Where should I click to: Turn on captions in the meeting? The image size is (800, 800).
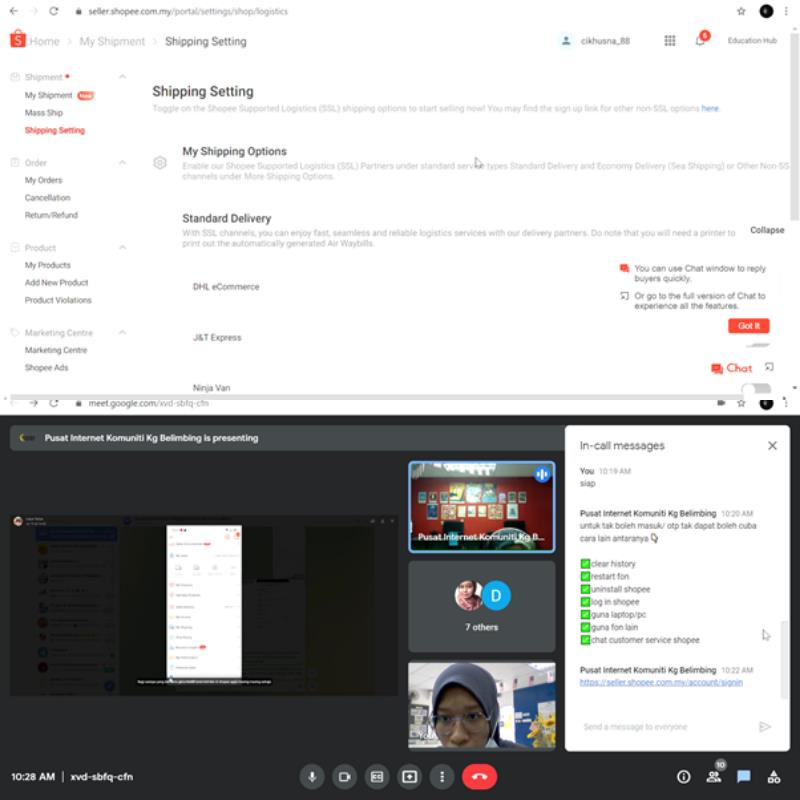point(377,776)
